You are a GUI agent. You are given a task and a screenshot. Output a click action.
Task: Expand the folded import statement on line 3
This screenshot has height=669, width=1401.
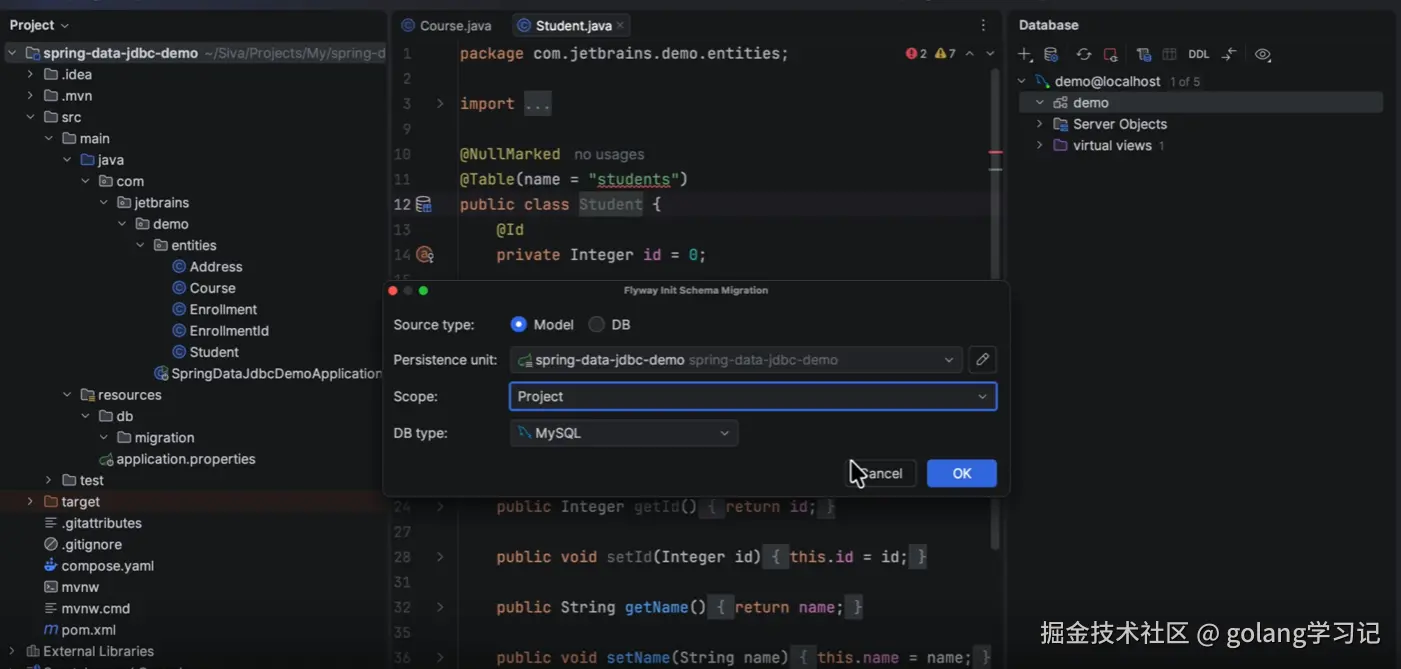pyautogui.click(x=440, y=104)
